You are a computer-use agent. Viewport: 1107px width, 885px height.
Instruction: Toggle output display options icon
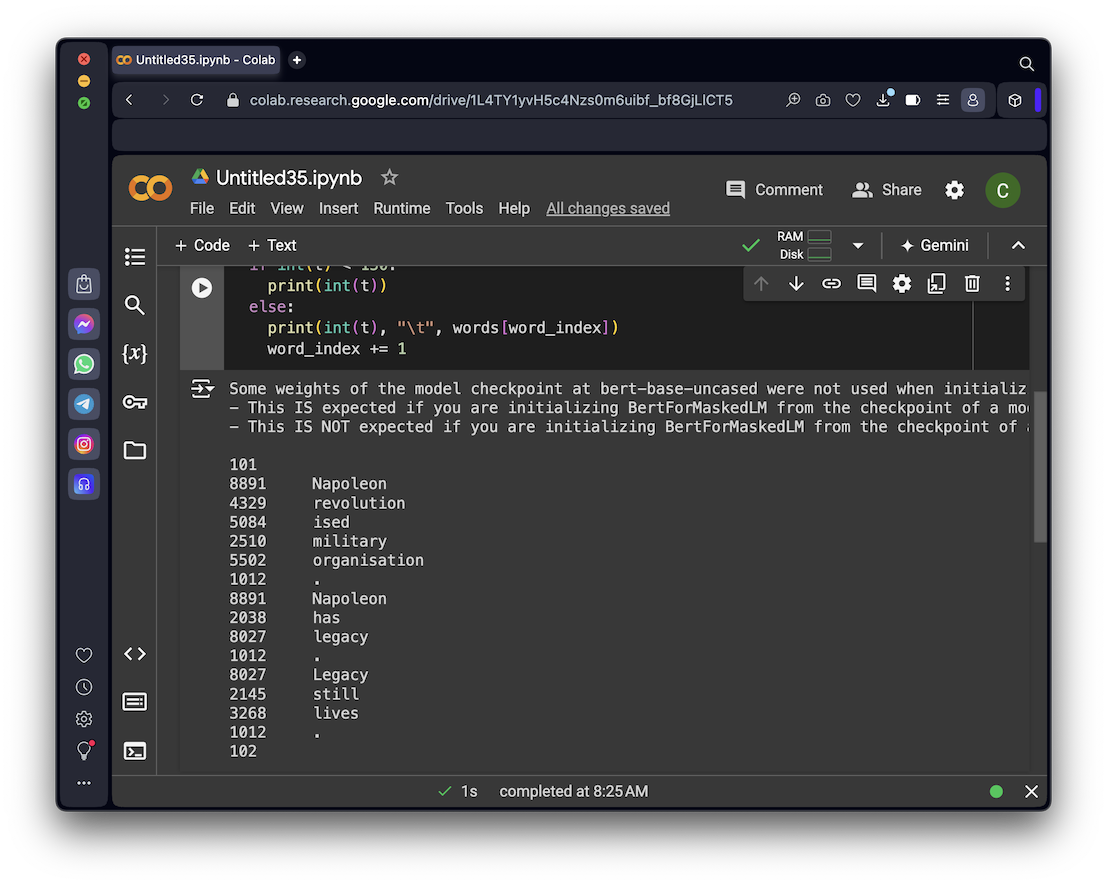[203, 389]
